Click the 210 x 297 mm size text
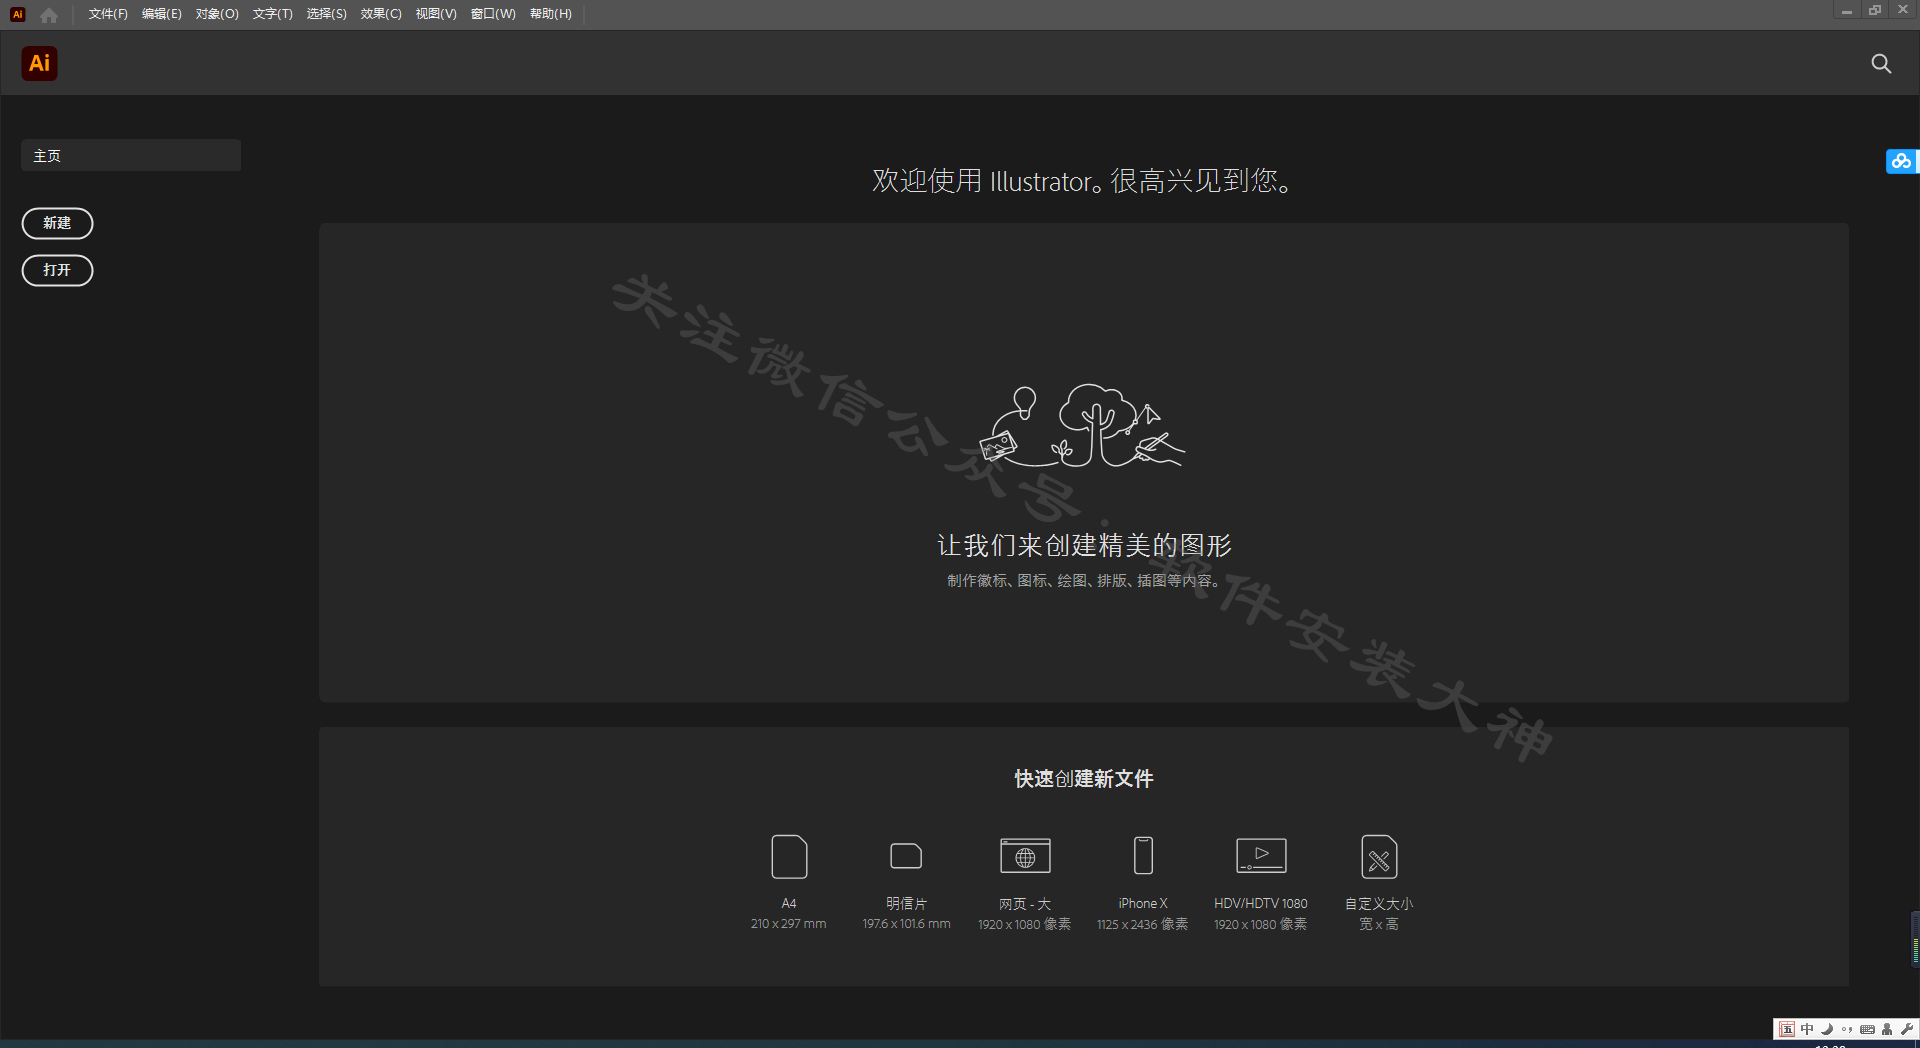1920x1048 pixels. 789,924
